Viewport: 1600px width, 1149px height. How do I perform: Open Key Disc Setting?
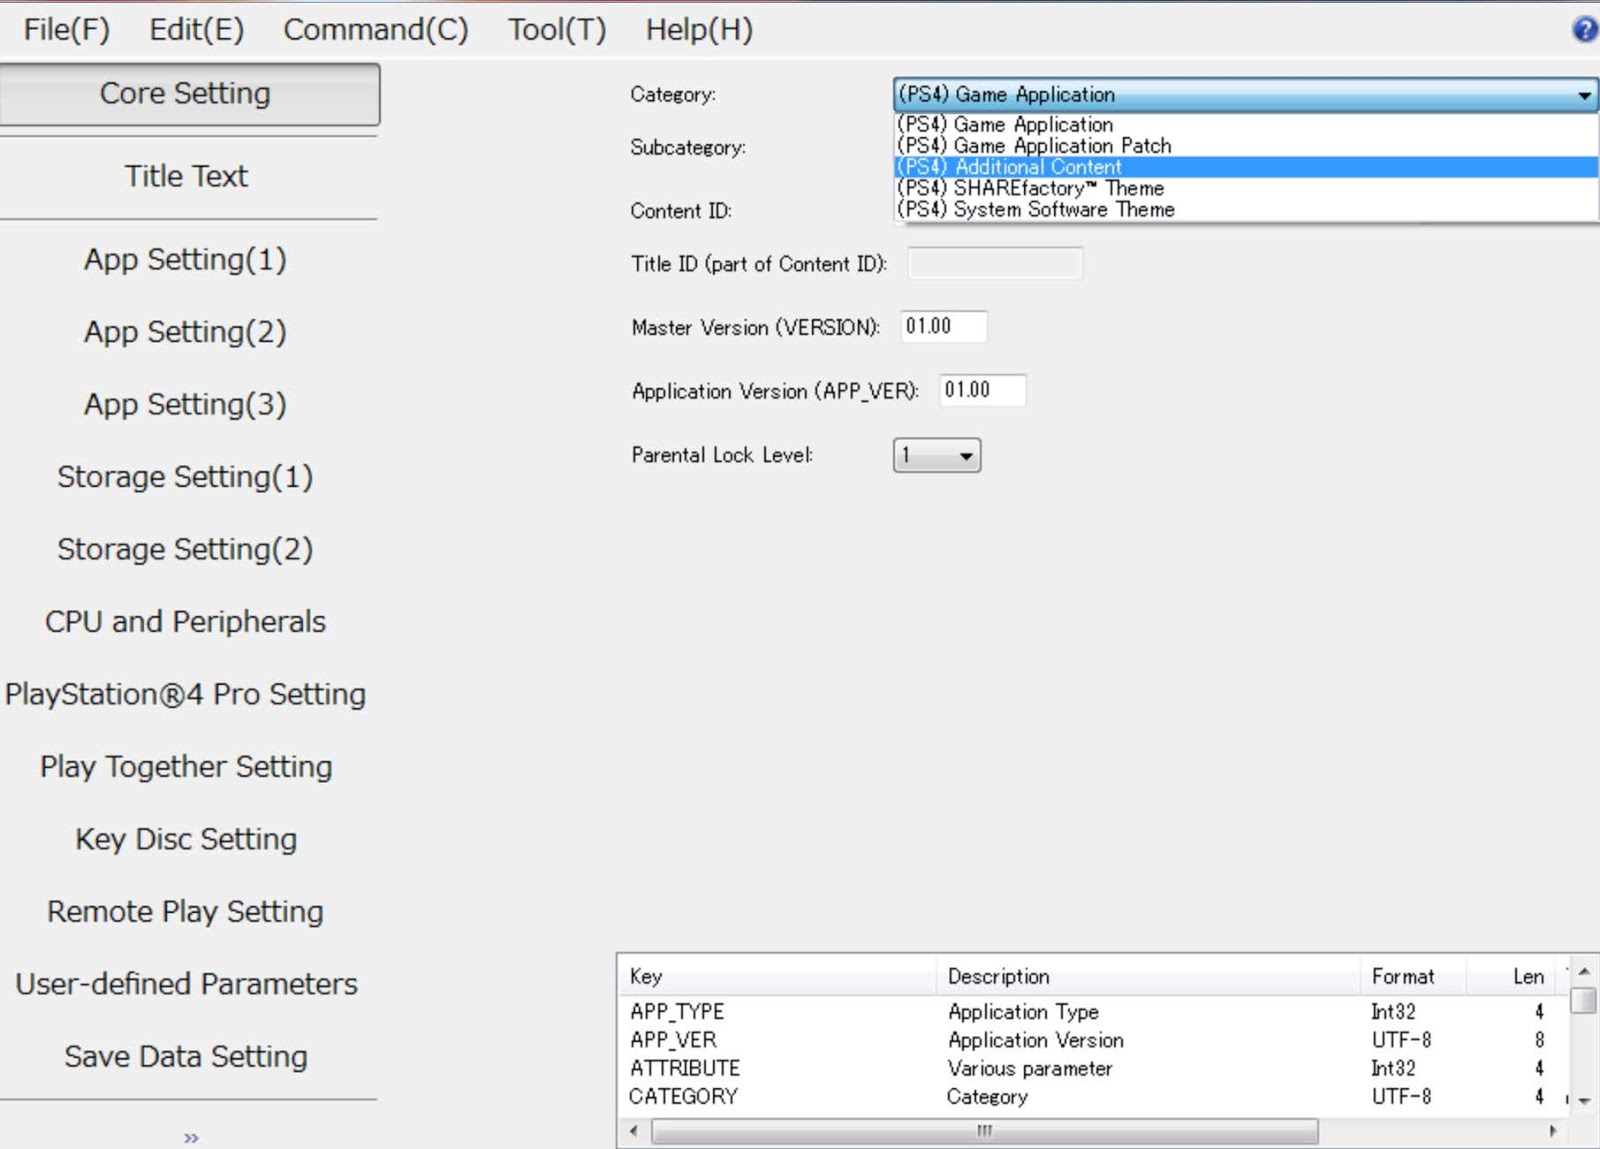point(185,839)
